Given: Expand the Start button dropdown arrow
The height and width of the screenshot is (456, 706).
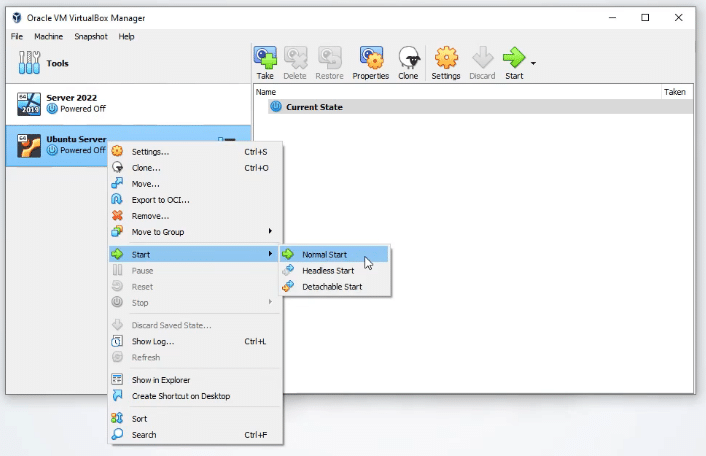Looking at the screenshot, I should [534, 63].
